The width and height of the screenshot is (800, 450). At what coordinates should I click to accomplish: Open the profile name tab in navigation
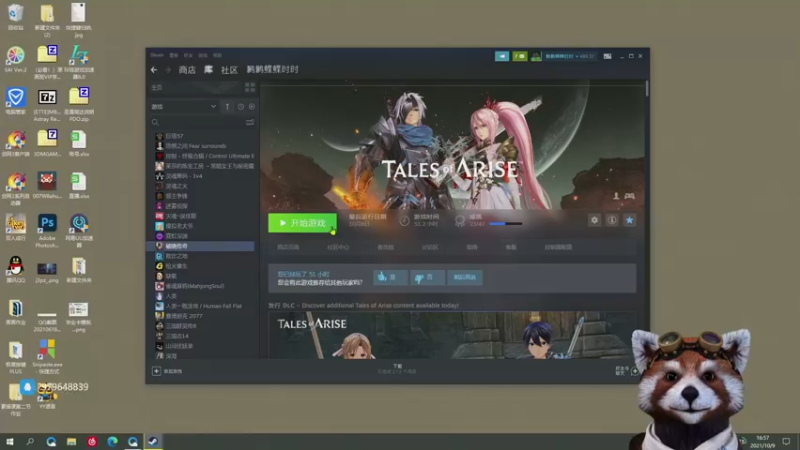coord(272,69)
